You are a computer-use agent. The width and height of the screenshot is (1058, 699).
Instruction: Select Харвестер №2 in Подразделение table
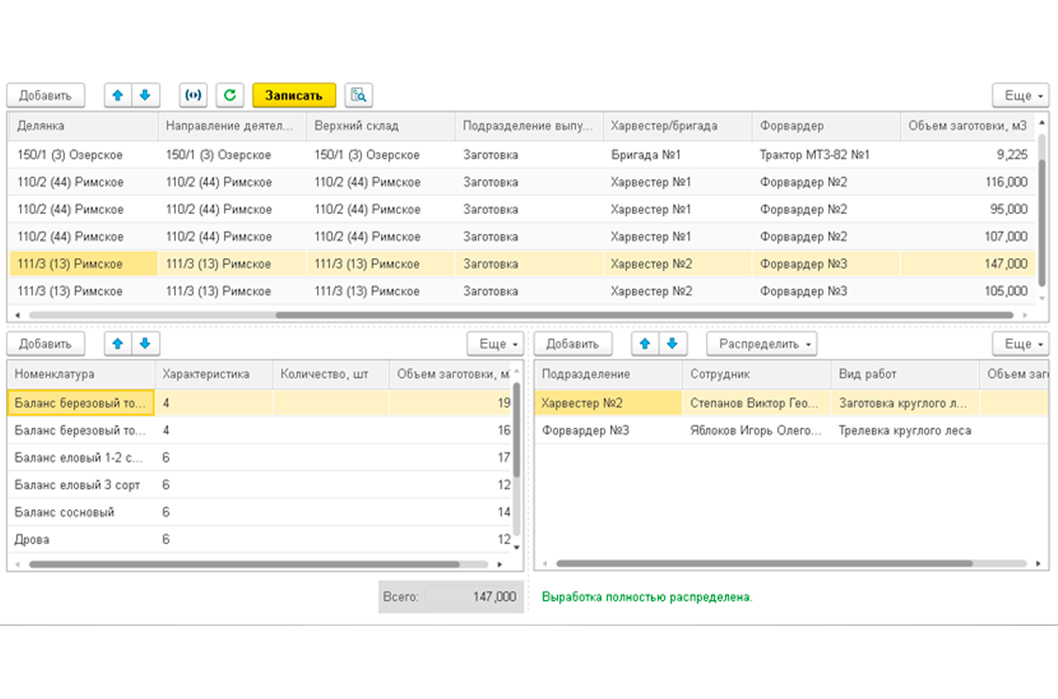608,403
